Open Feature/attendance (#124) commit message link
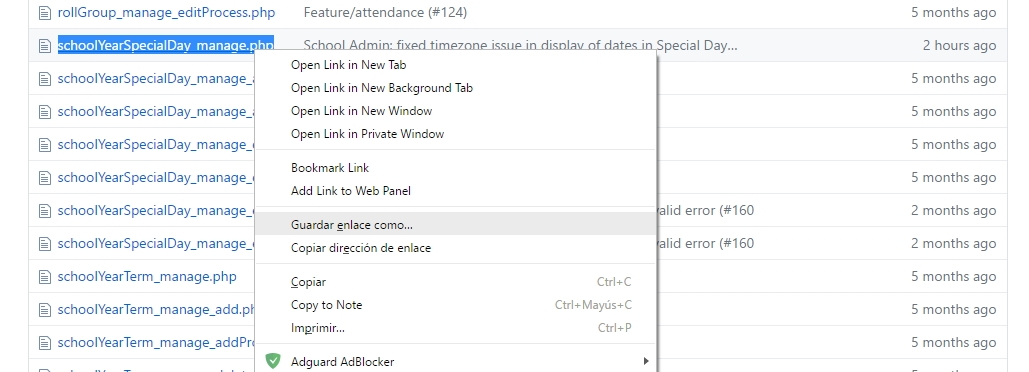This screenshot has width=1029, height=372. click(385, 12)
